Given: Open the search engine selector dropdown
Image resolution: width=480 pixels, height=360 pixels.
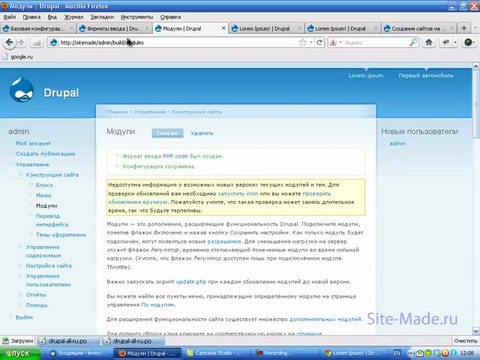Looking at the screenshot, I should (340, 43).
